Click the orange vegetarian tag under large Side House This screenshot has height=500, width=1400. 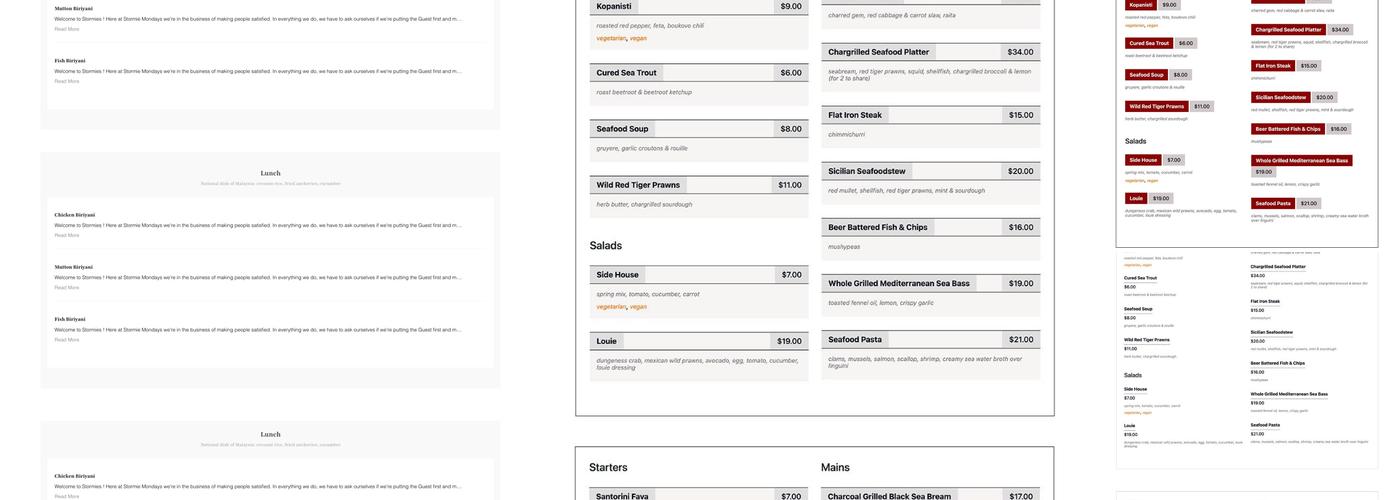pyautogui.click(x=611, y=307)
